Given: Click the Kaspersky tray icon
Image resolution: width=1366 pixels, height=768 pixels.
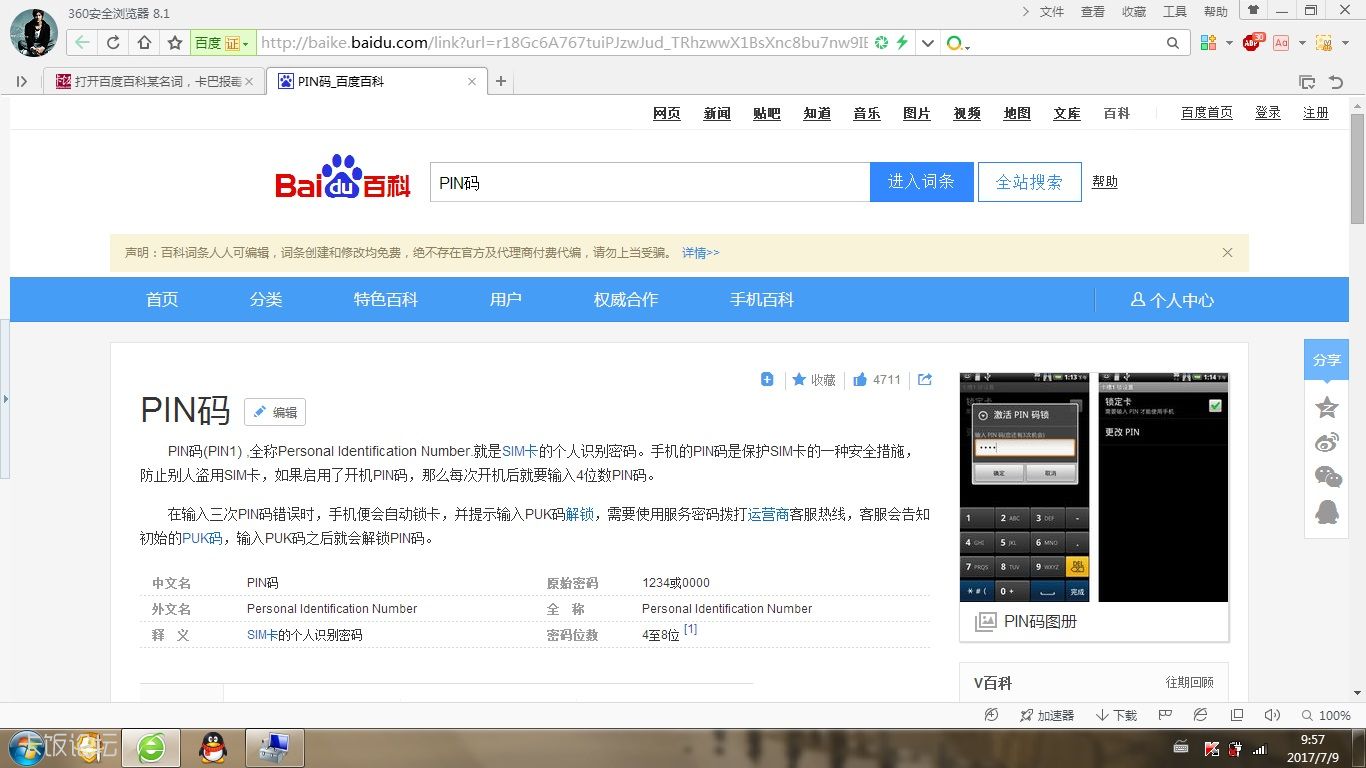Looking at the screenshot, I should (1212, 749).
